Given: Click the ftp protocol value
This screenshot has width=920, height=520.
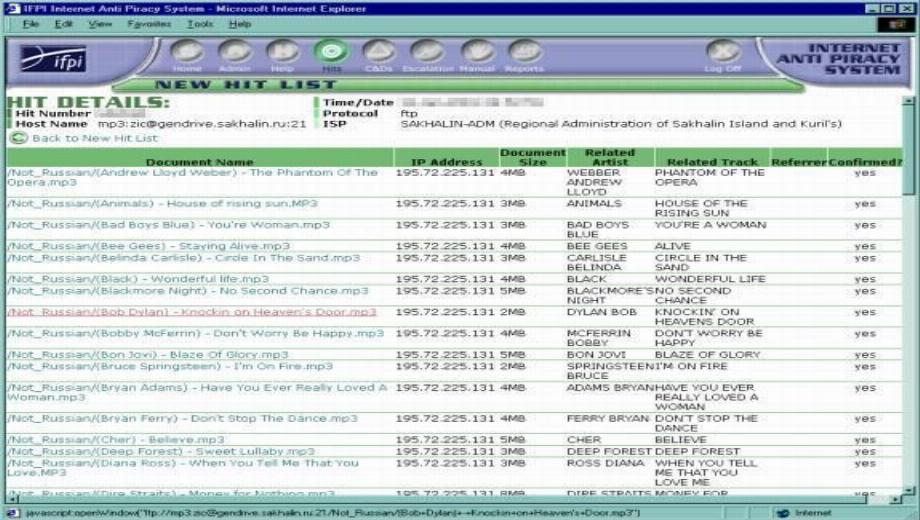Looking at the screenshot, I should coord(409,113).
